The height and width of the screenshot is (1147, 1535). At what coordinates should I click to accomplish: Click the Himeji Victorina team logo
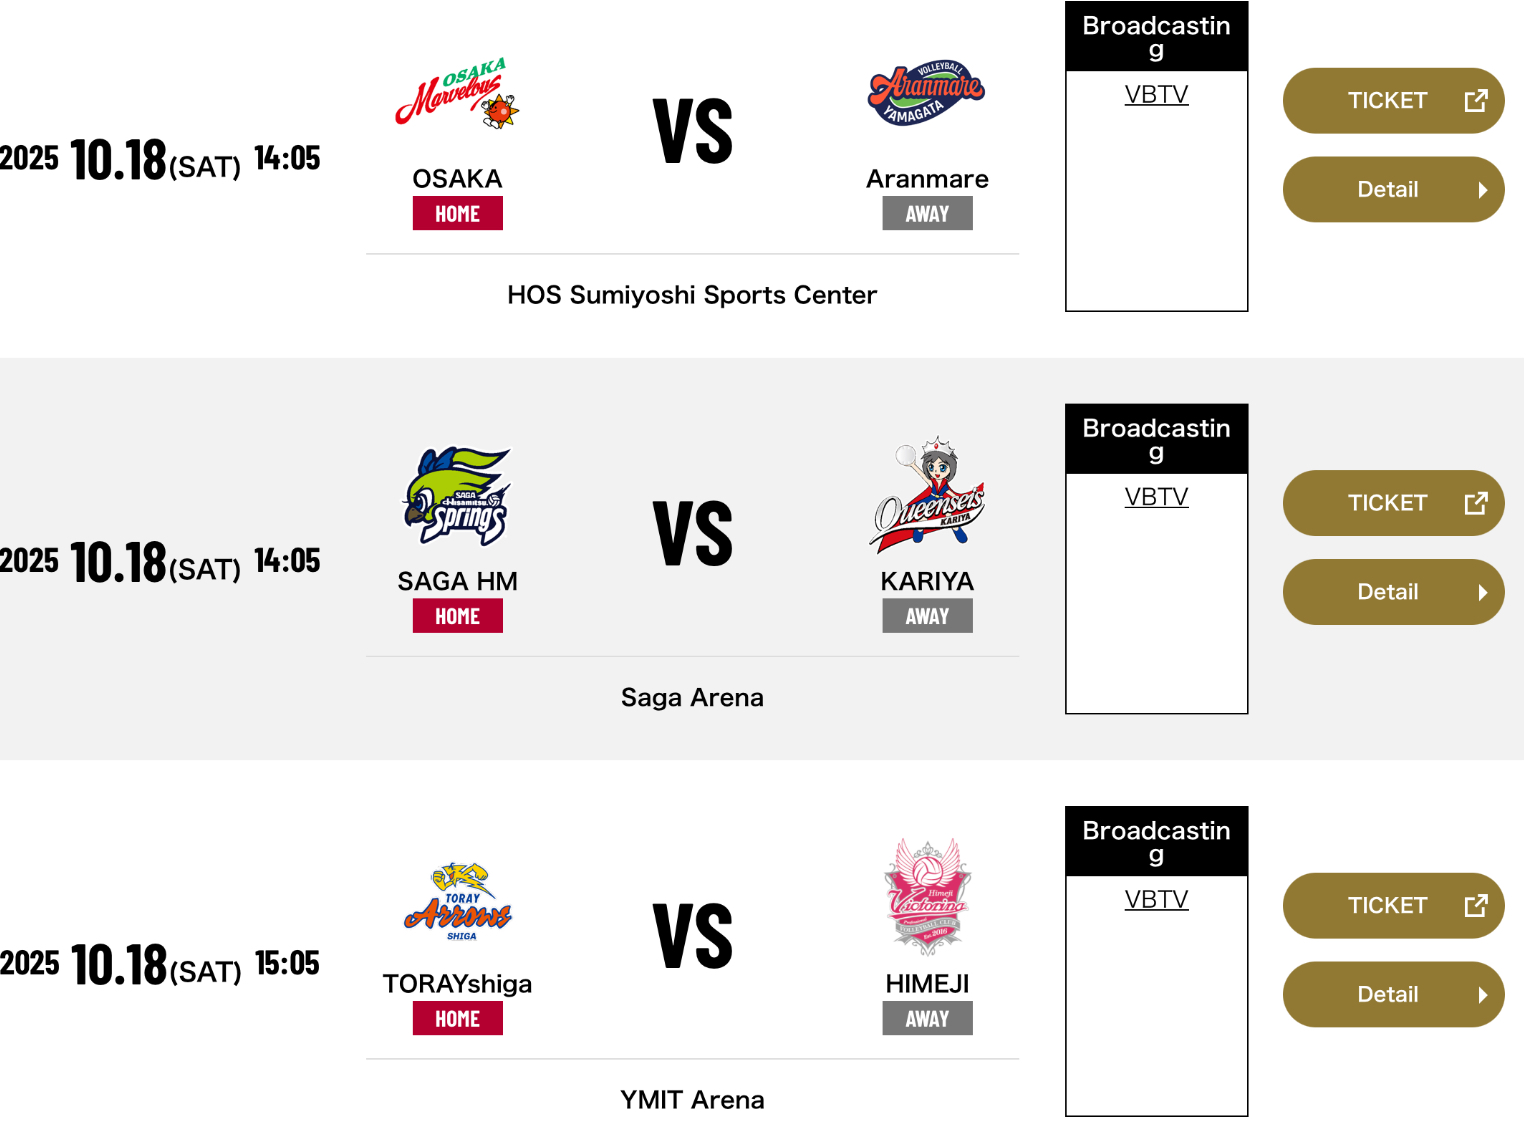[x=927, y=898]
